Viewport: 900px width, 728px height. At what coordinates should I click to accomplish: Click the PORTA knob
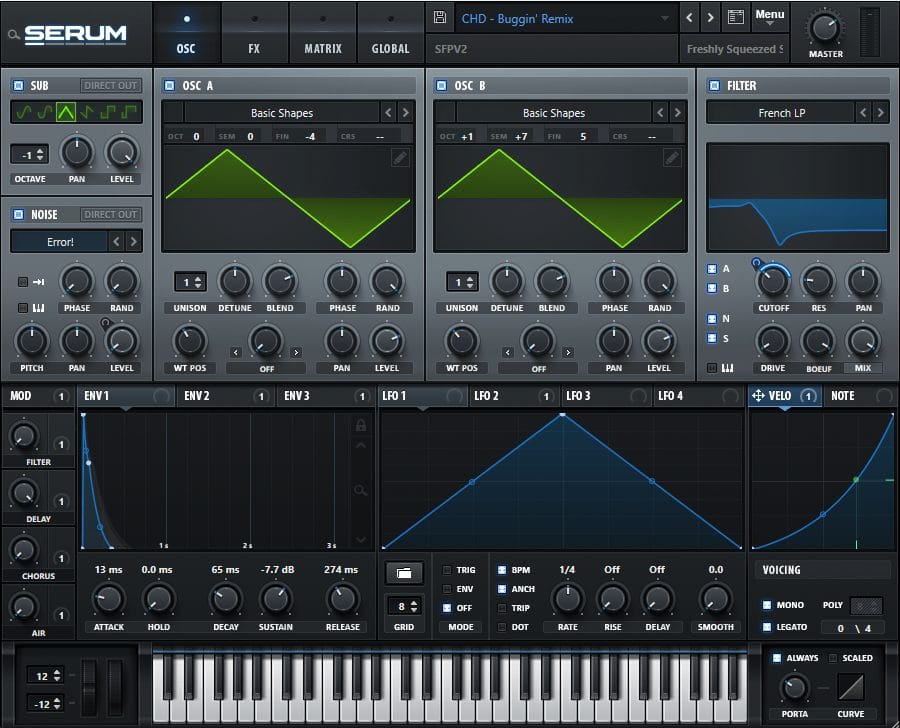point(794,687)
